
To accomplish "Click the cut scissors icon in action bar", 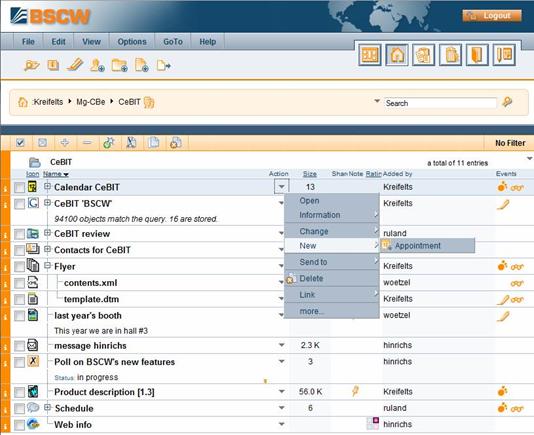I will [x=131, y=142].
